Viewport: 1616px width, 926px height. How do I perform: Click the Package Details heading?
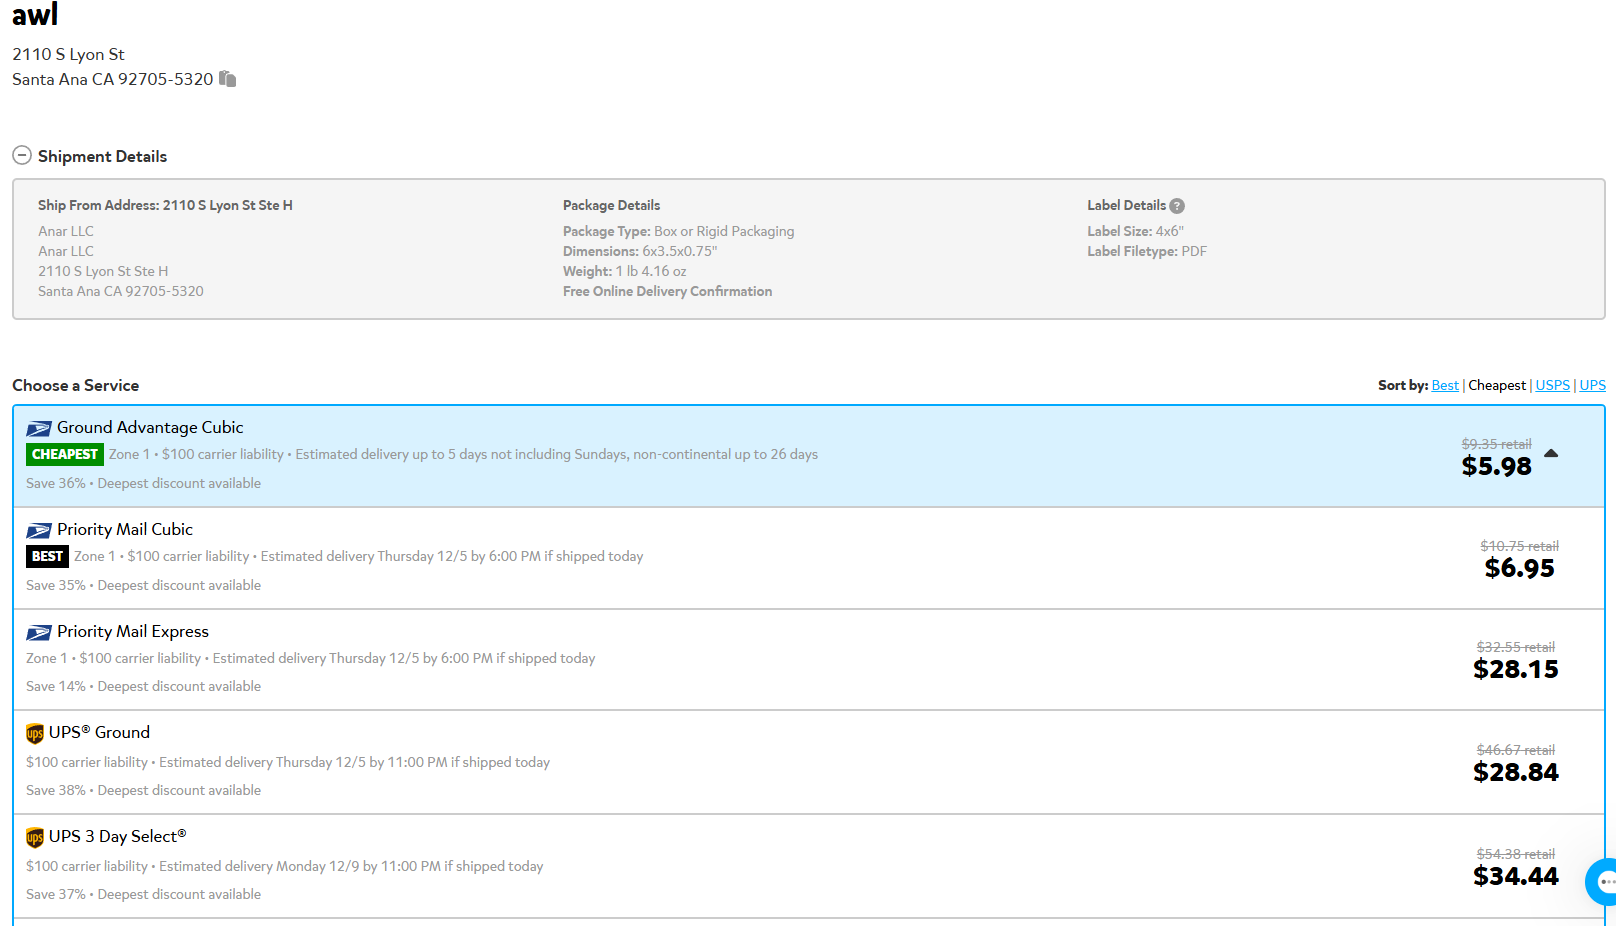click(611, 205)
